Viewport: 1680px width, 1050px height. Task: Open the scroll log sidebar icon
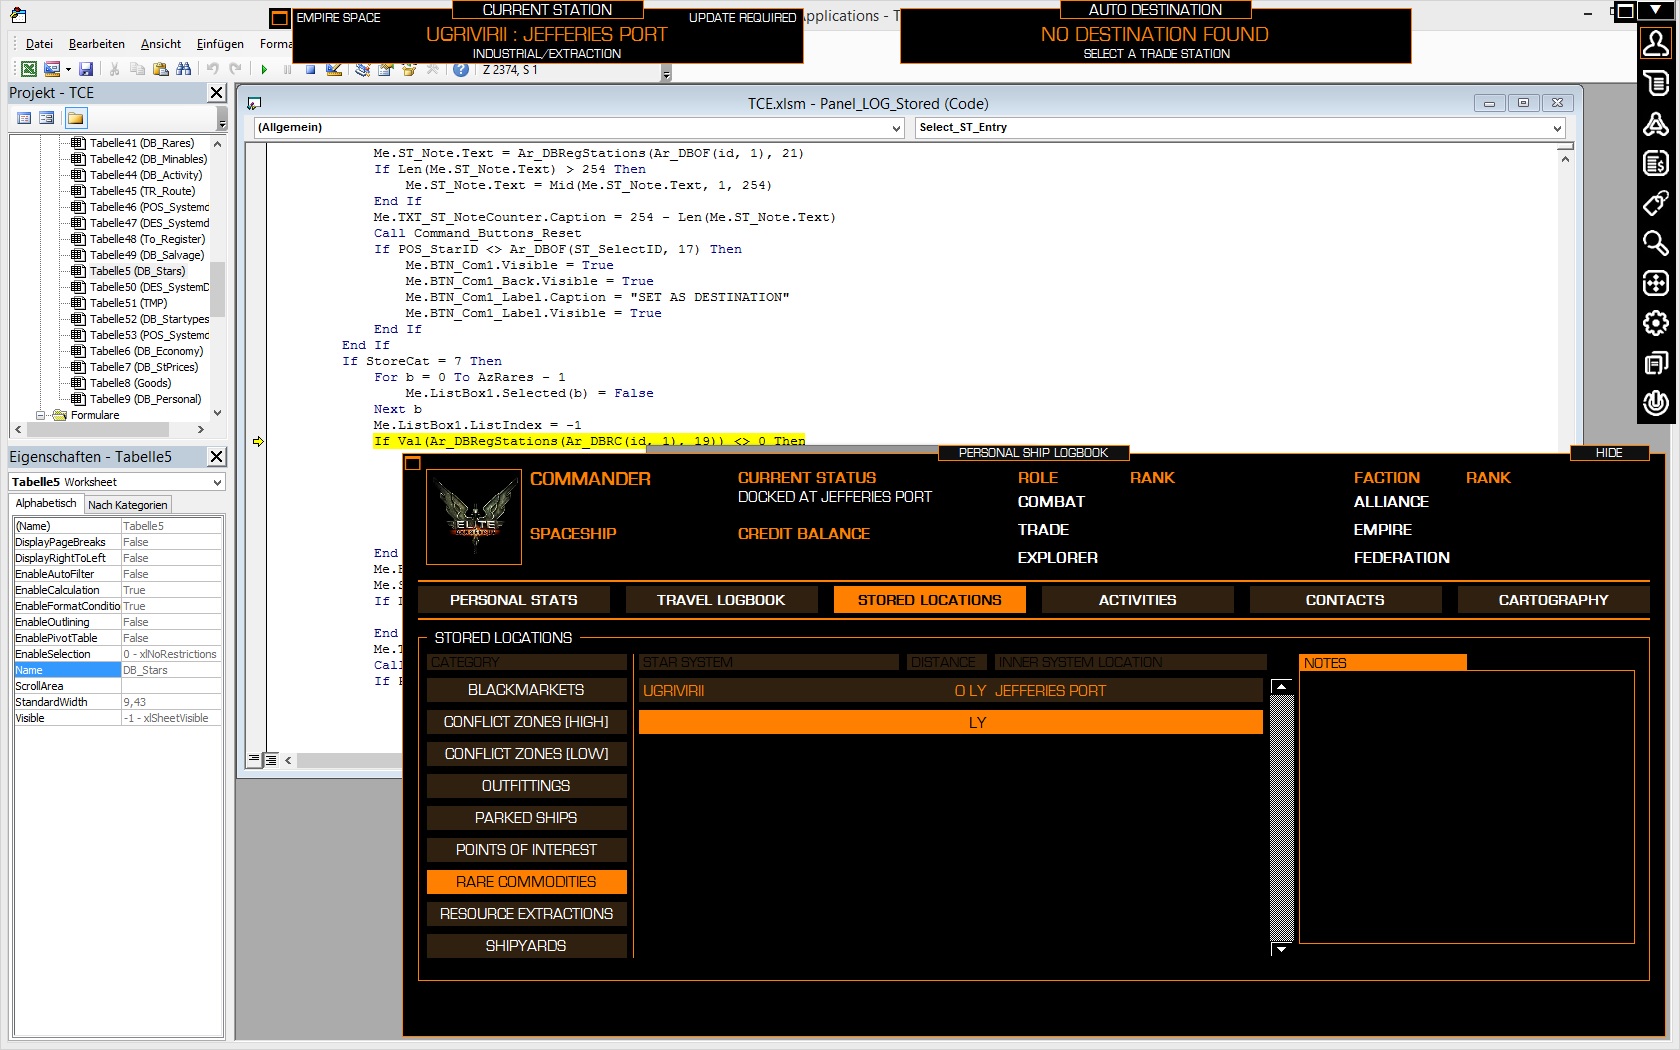pyautogui.click(x=1656, y=83)
